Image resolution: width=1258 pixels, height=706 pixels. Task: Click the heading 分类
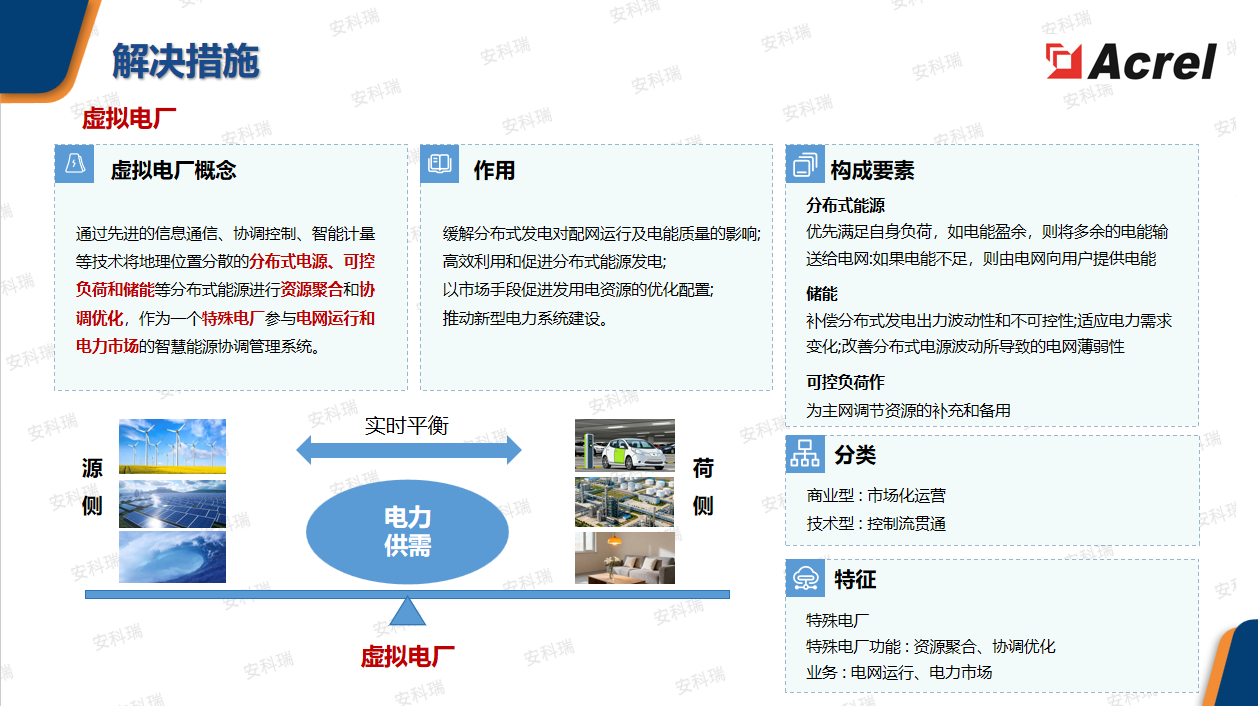(x=855, y=455)
